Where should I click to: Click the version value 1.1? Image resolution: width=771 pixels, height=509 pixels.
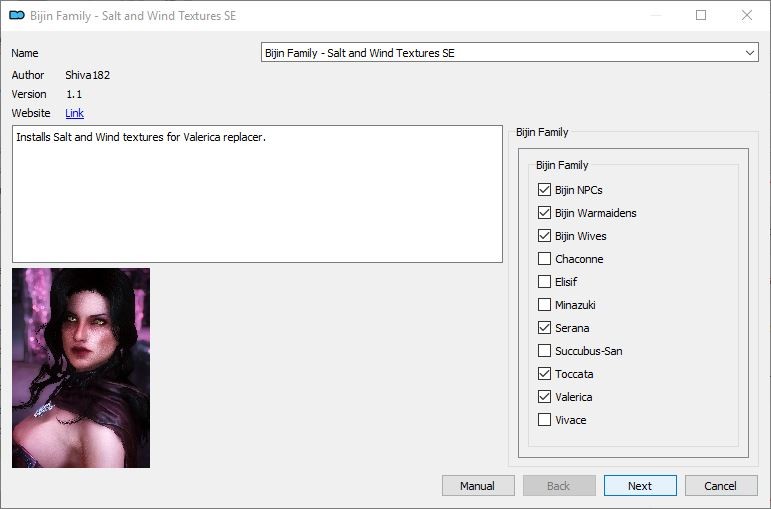click(74, 94)
